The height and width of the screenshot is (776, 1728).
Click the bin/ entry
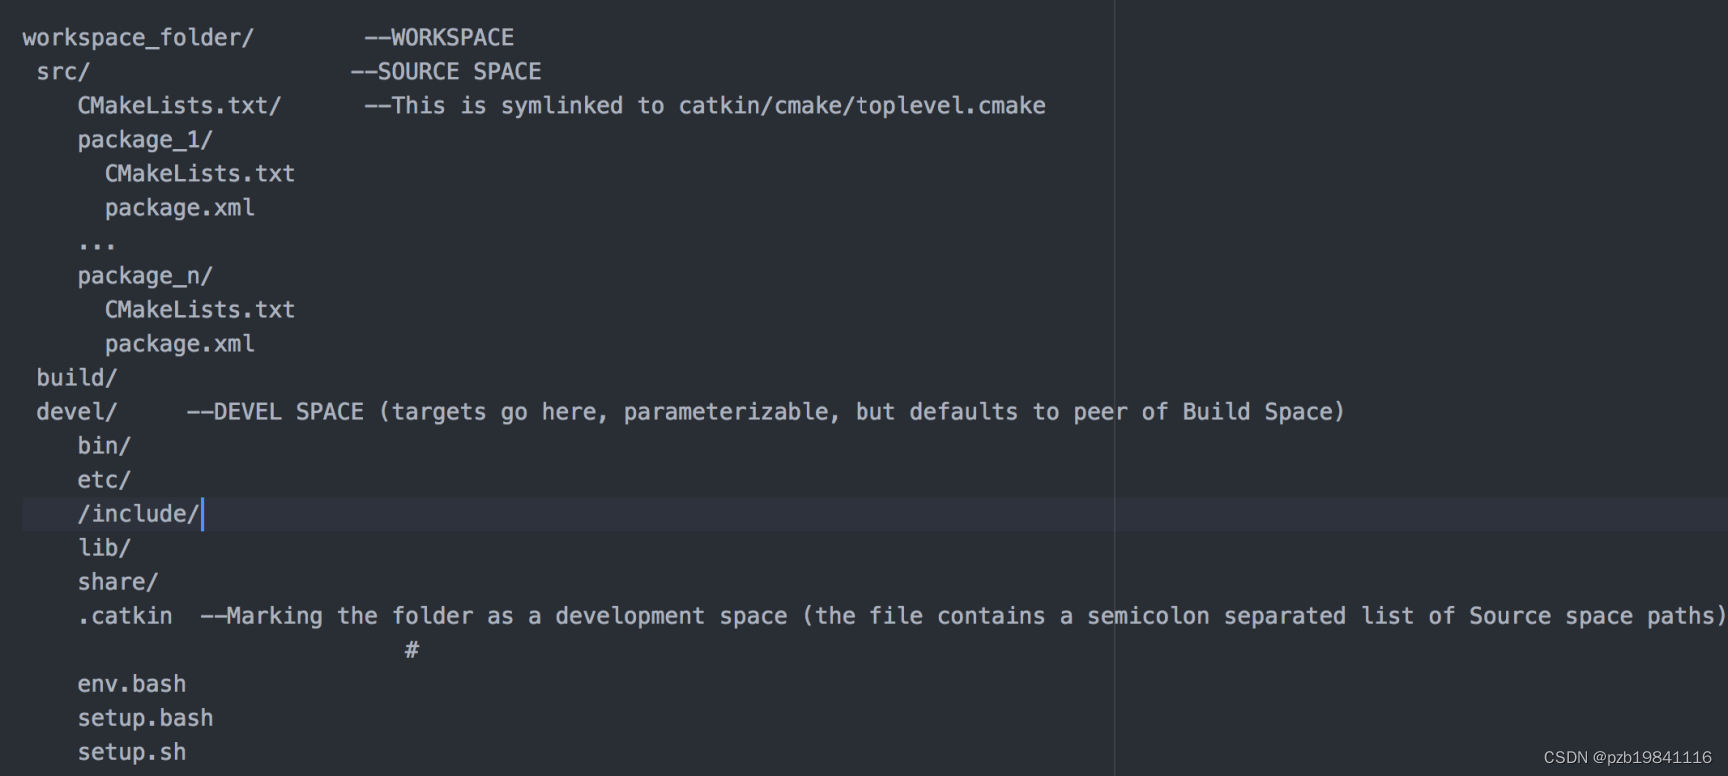point(104,446)
